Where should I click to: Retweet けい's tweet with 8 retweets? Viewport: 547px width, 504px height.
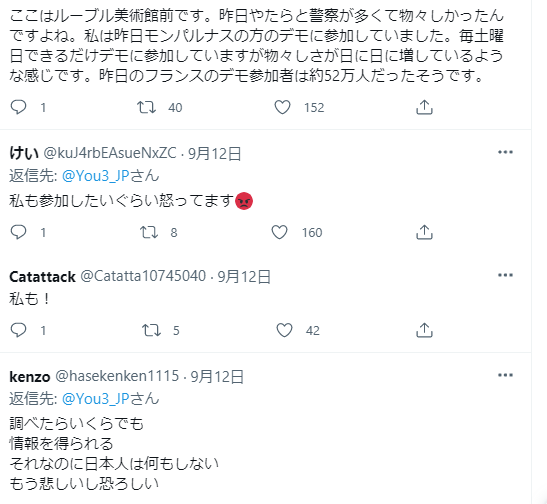149,232
